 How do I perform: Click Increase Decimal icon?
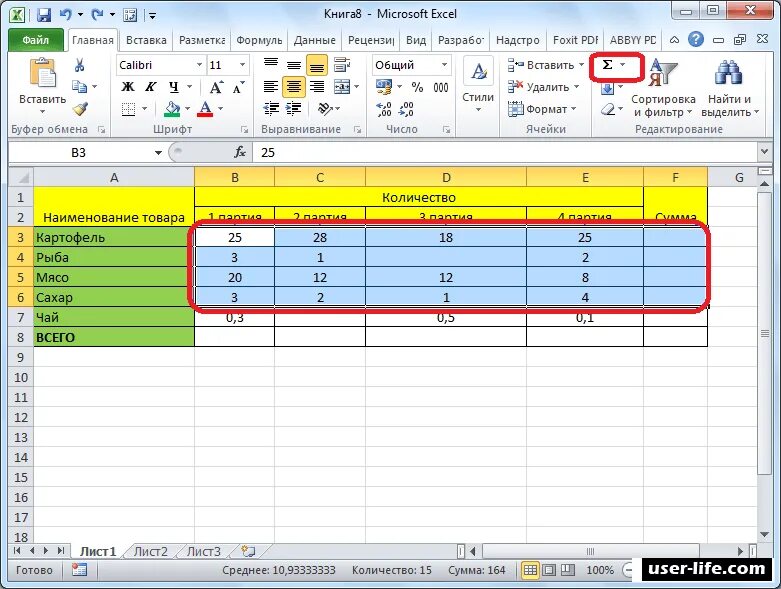(x=384, y=109)
